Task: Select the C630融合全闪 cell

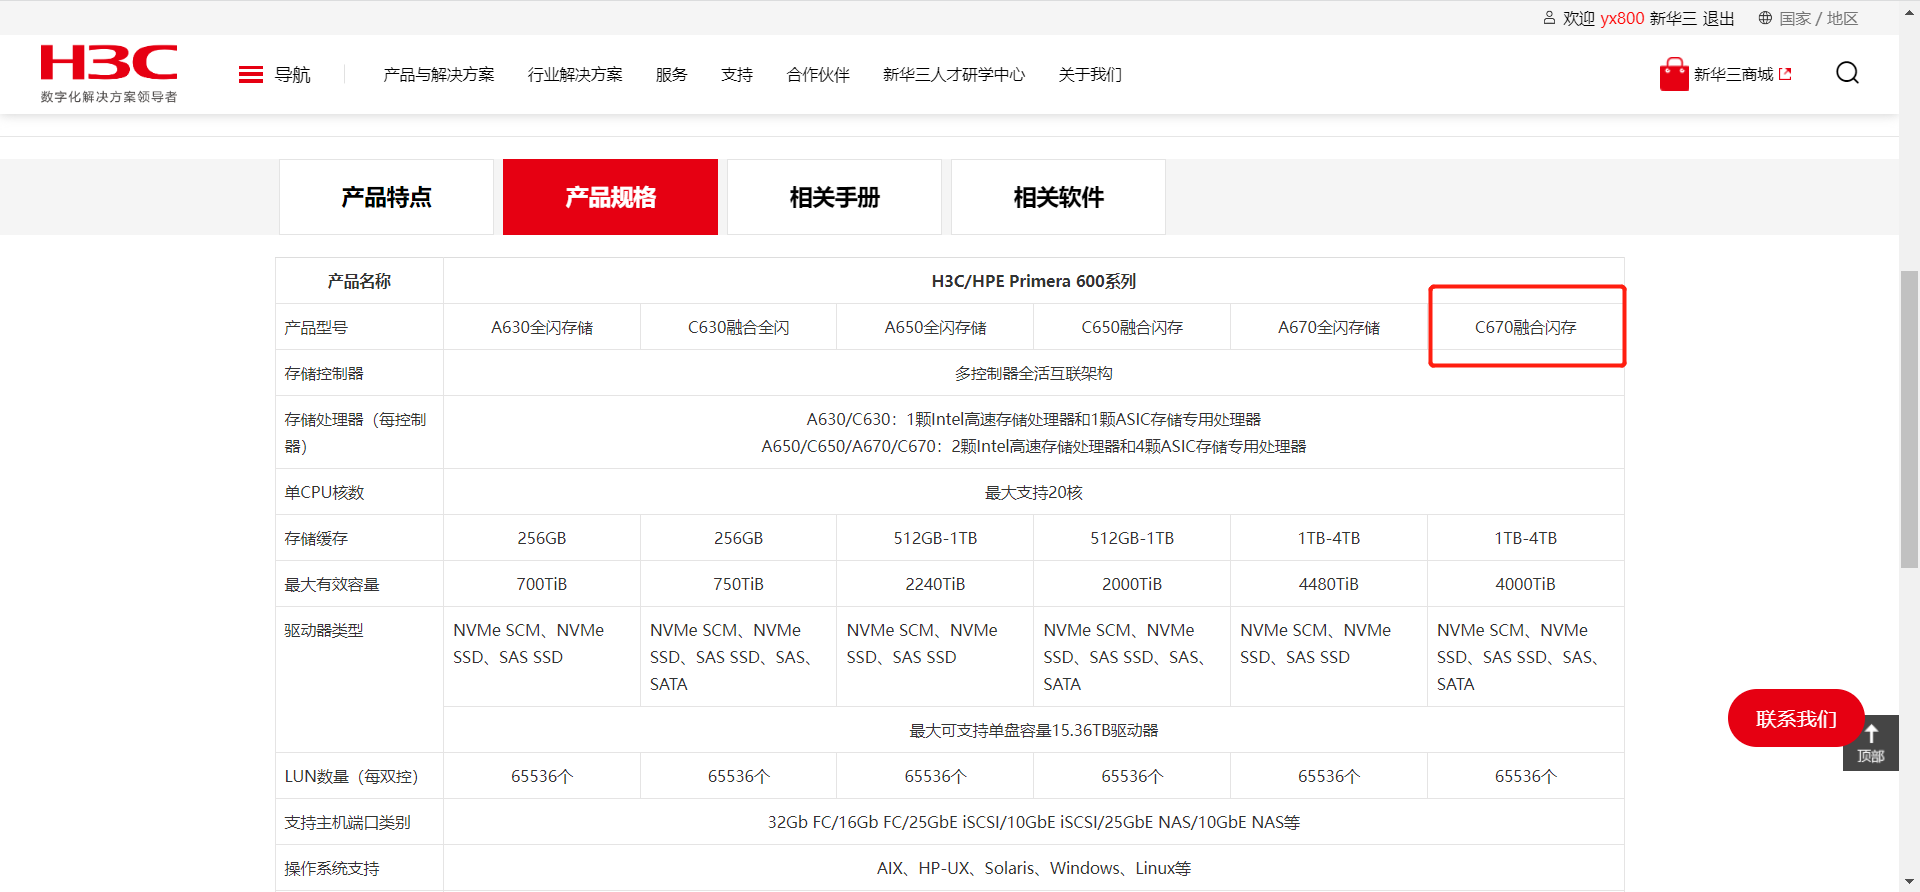Action: (x=739, y=327)
